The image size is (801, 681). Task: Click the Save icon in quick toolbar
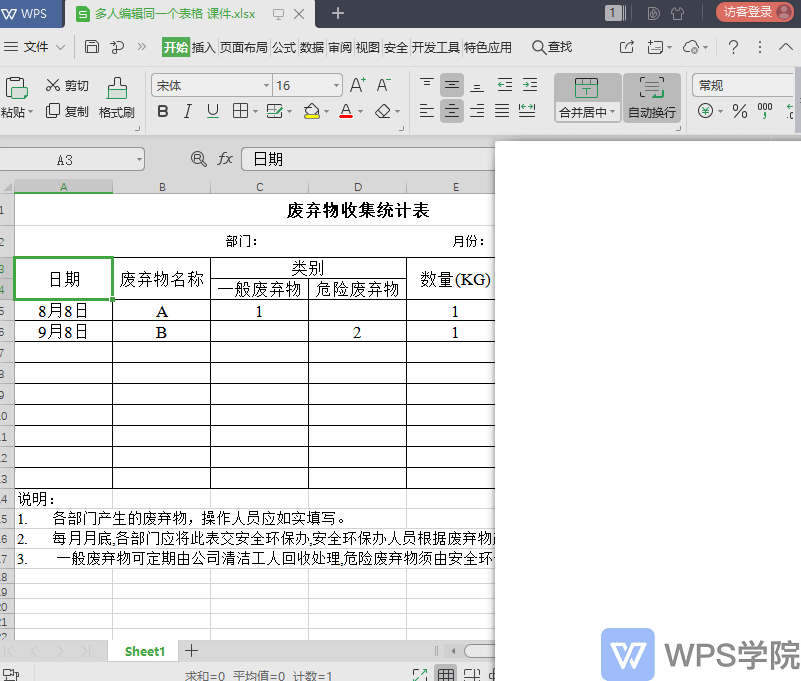[91, 47]
